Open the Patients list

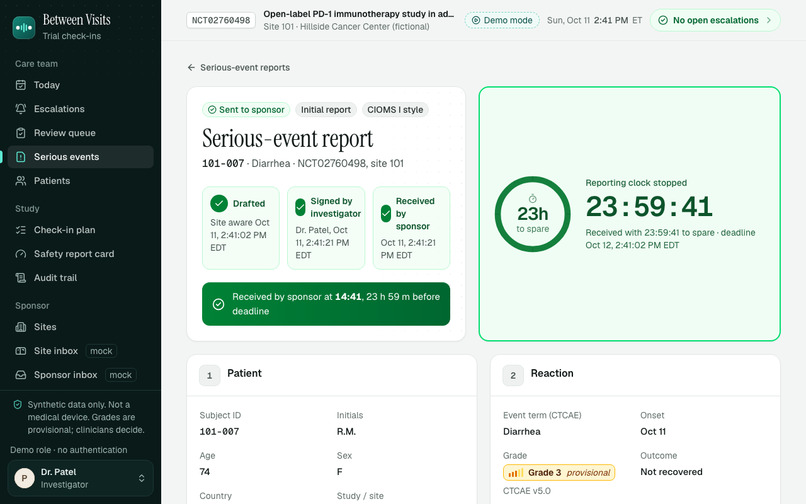(80, 181)
